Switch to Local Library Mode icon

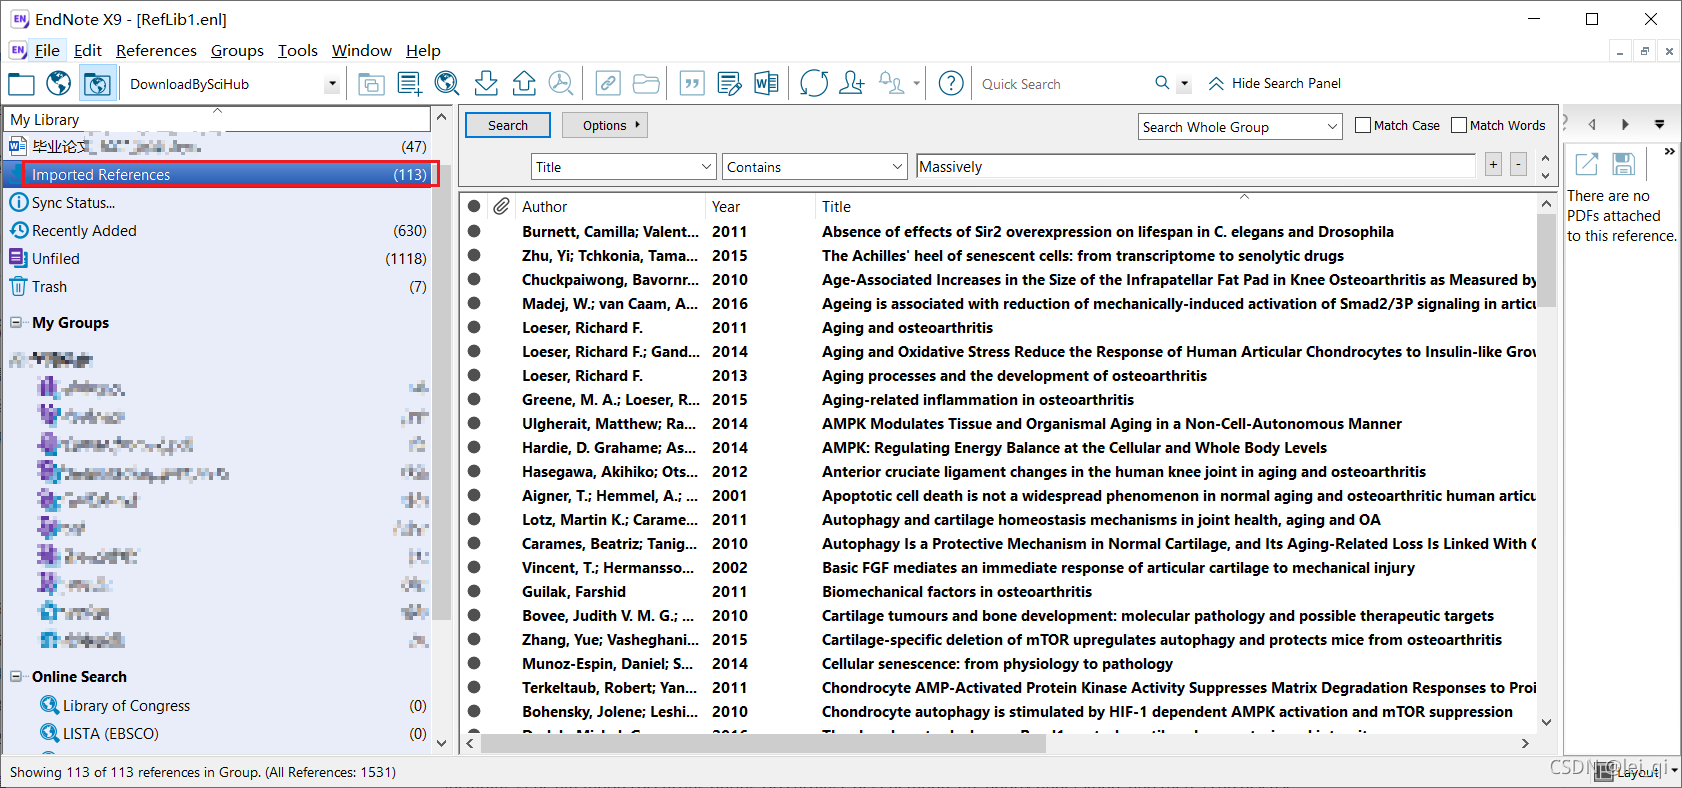coord(21,84)
